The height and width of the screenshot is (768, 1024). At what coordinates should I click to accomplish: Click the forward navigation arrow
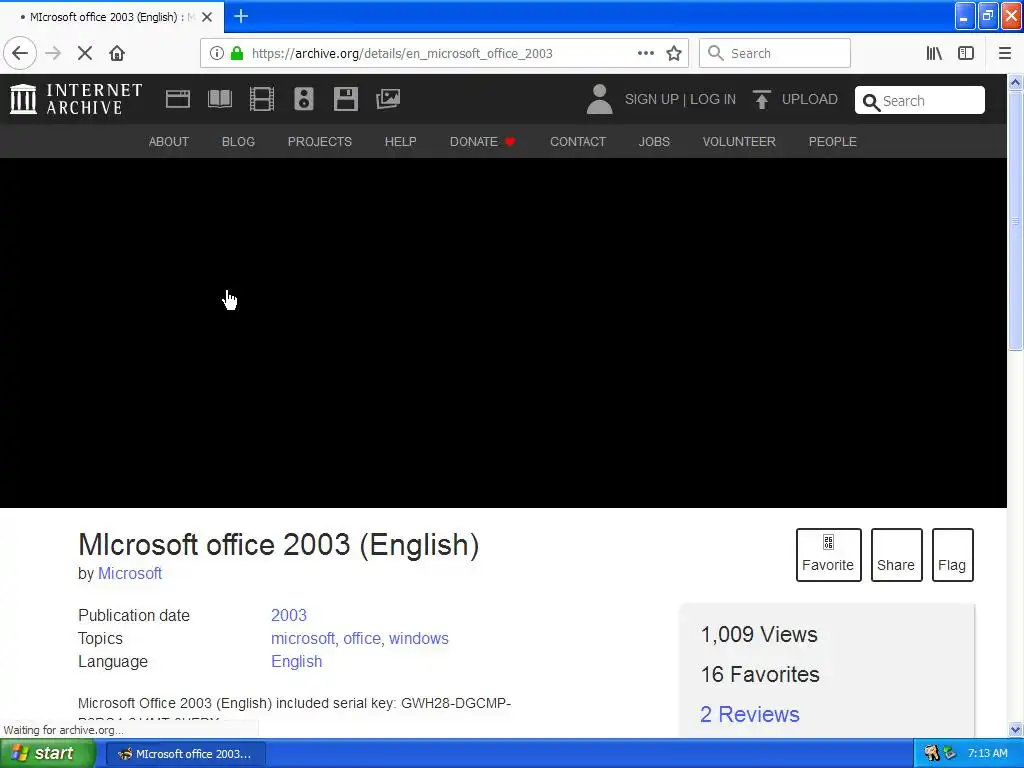pos(53,53)
